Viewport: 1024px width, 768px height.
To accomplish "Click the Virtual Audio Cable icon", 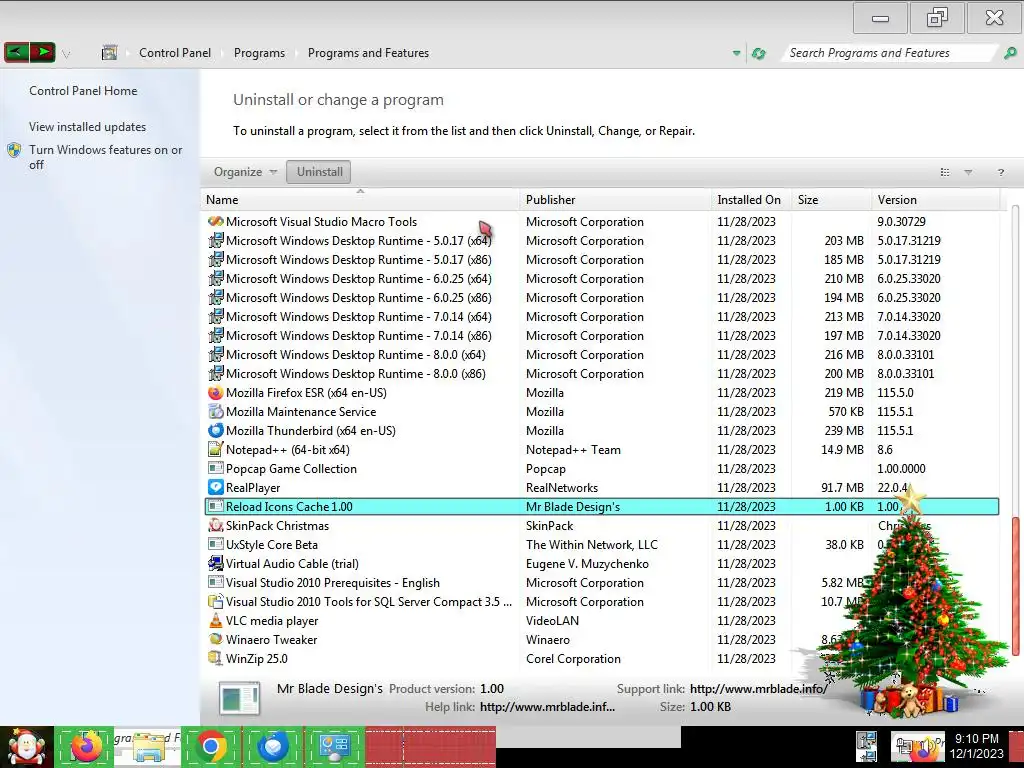I will 216,563.
